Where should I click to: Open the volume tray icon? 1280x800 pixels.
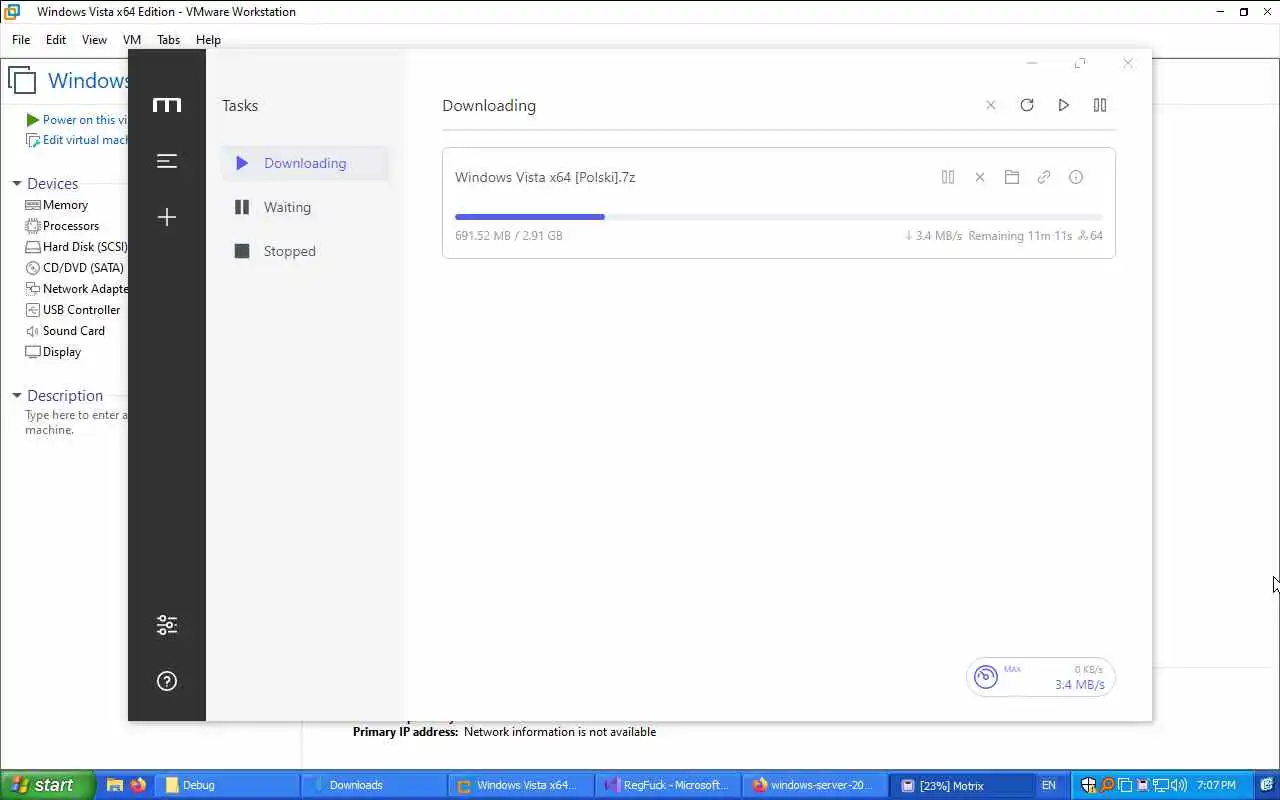pos(1178,785)
